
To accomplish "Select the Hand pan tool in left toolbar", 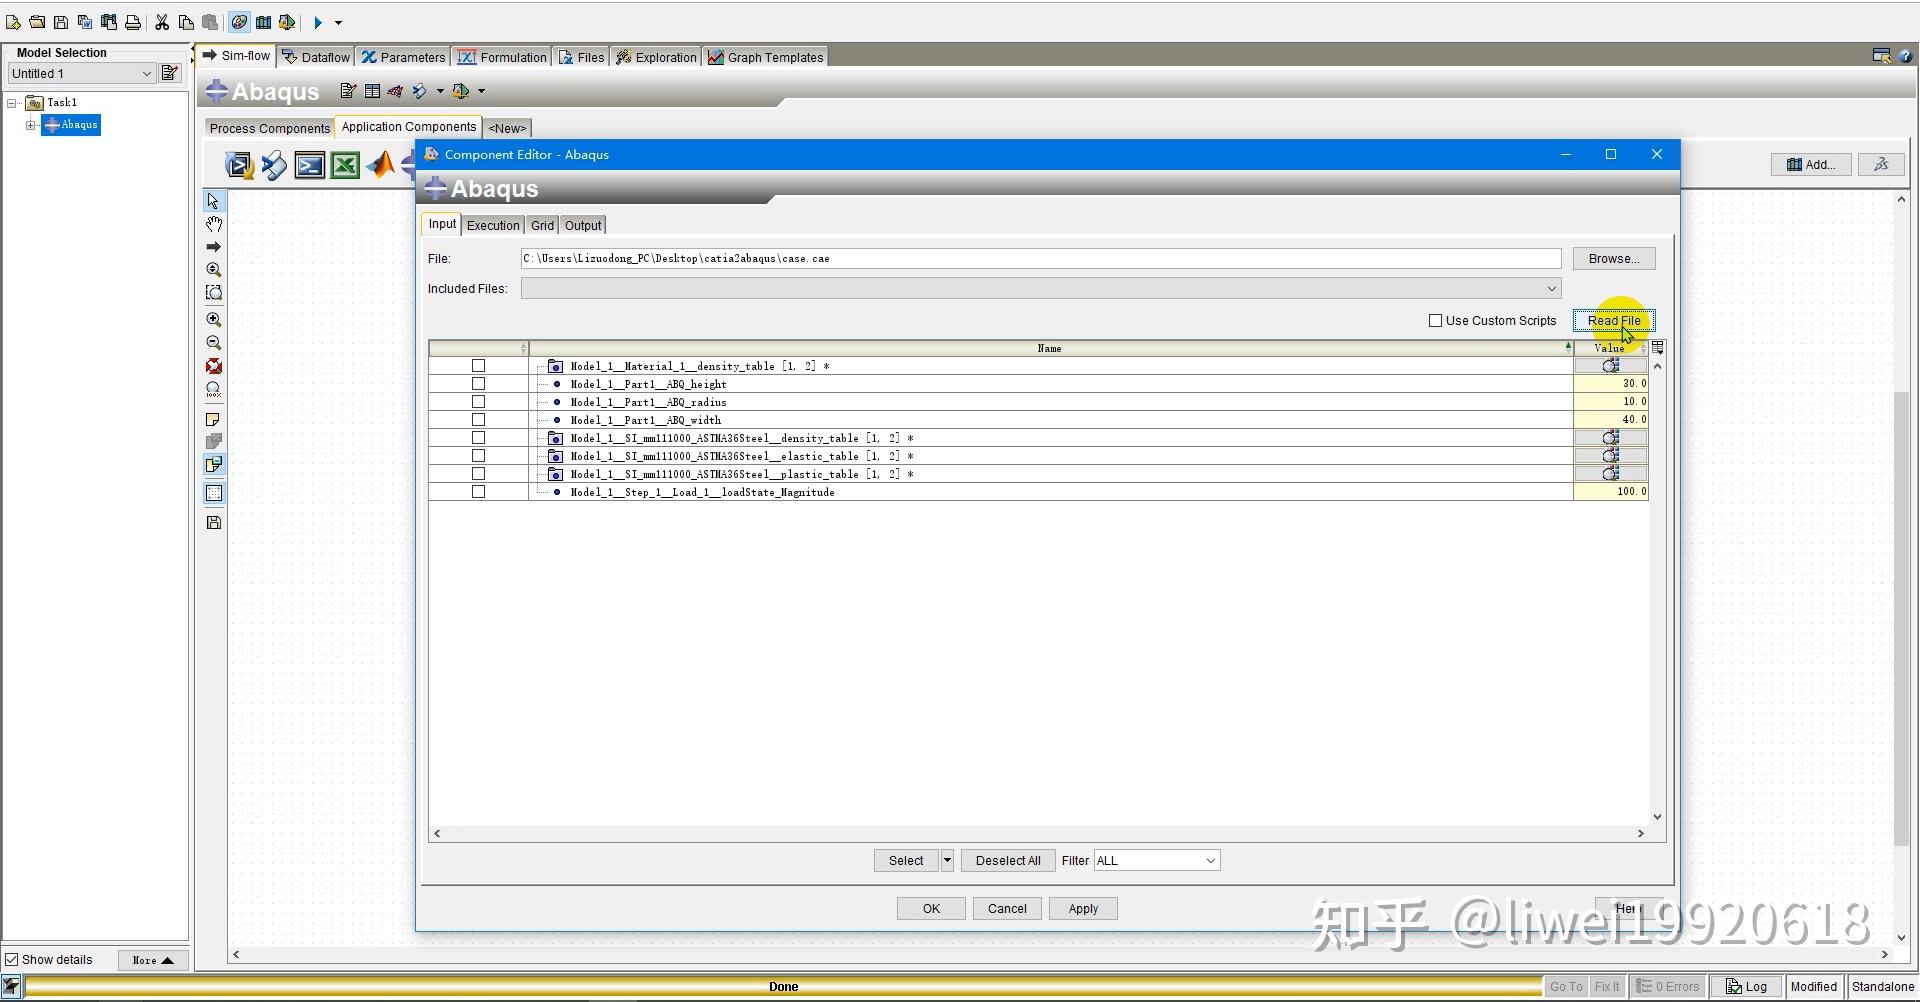I will tap(213, 223).
